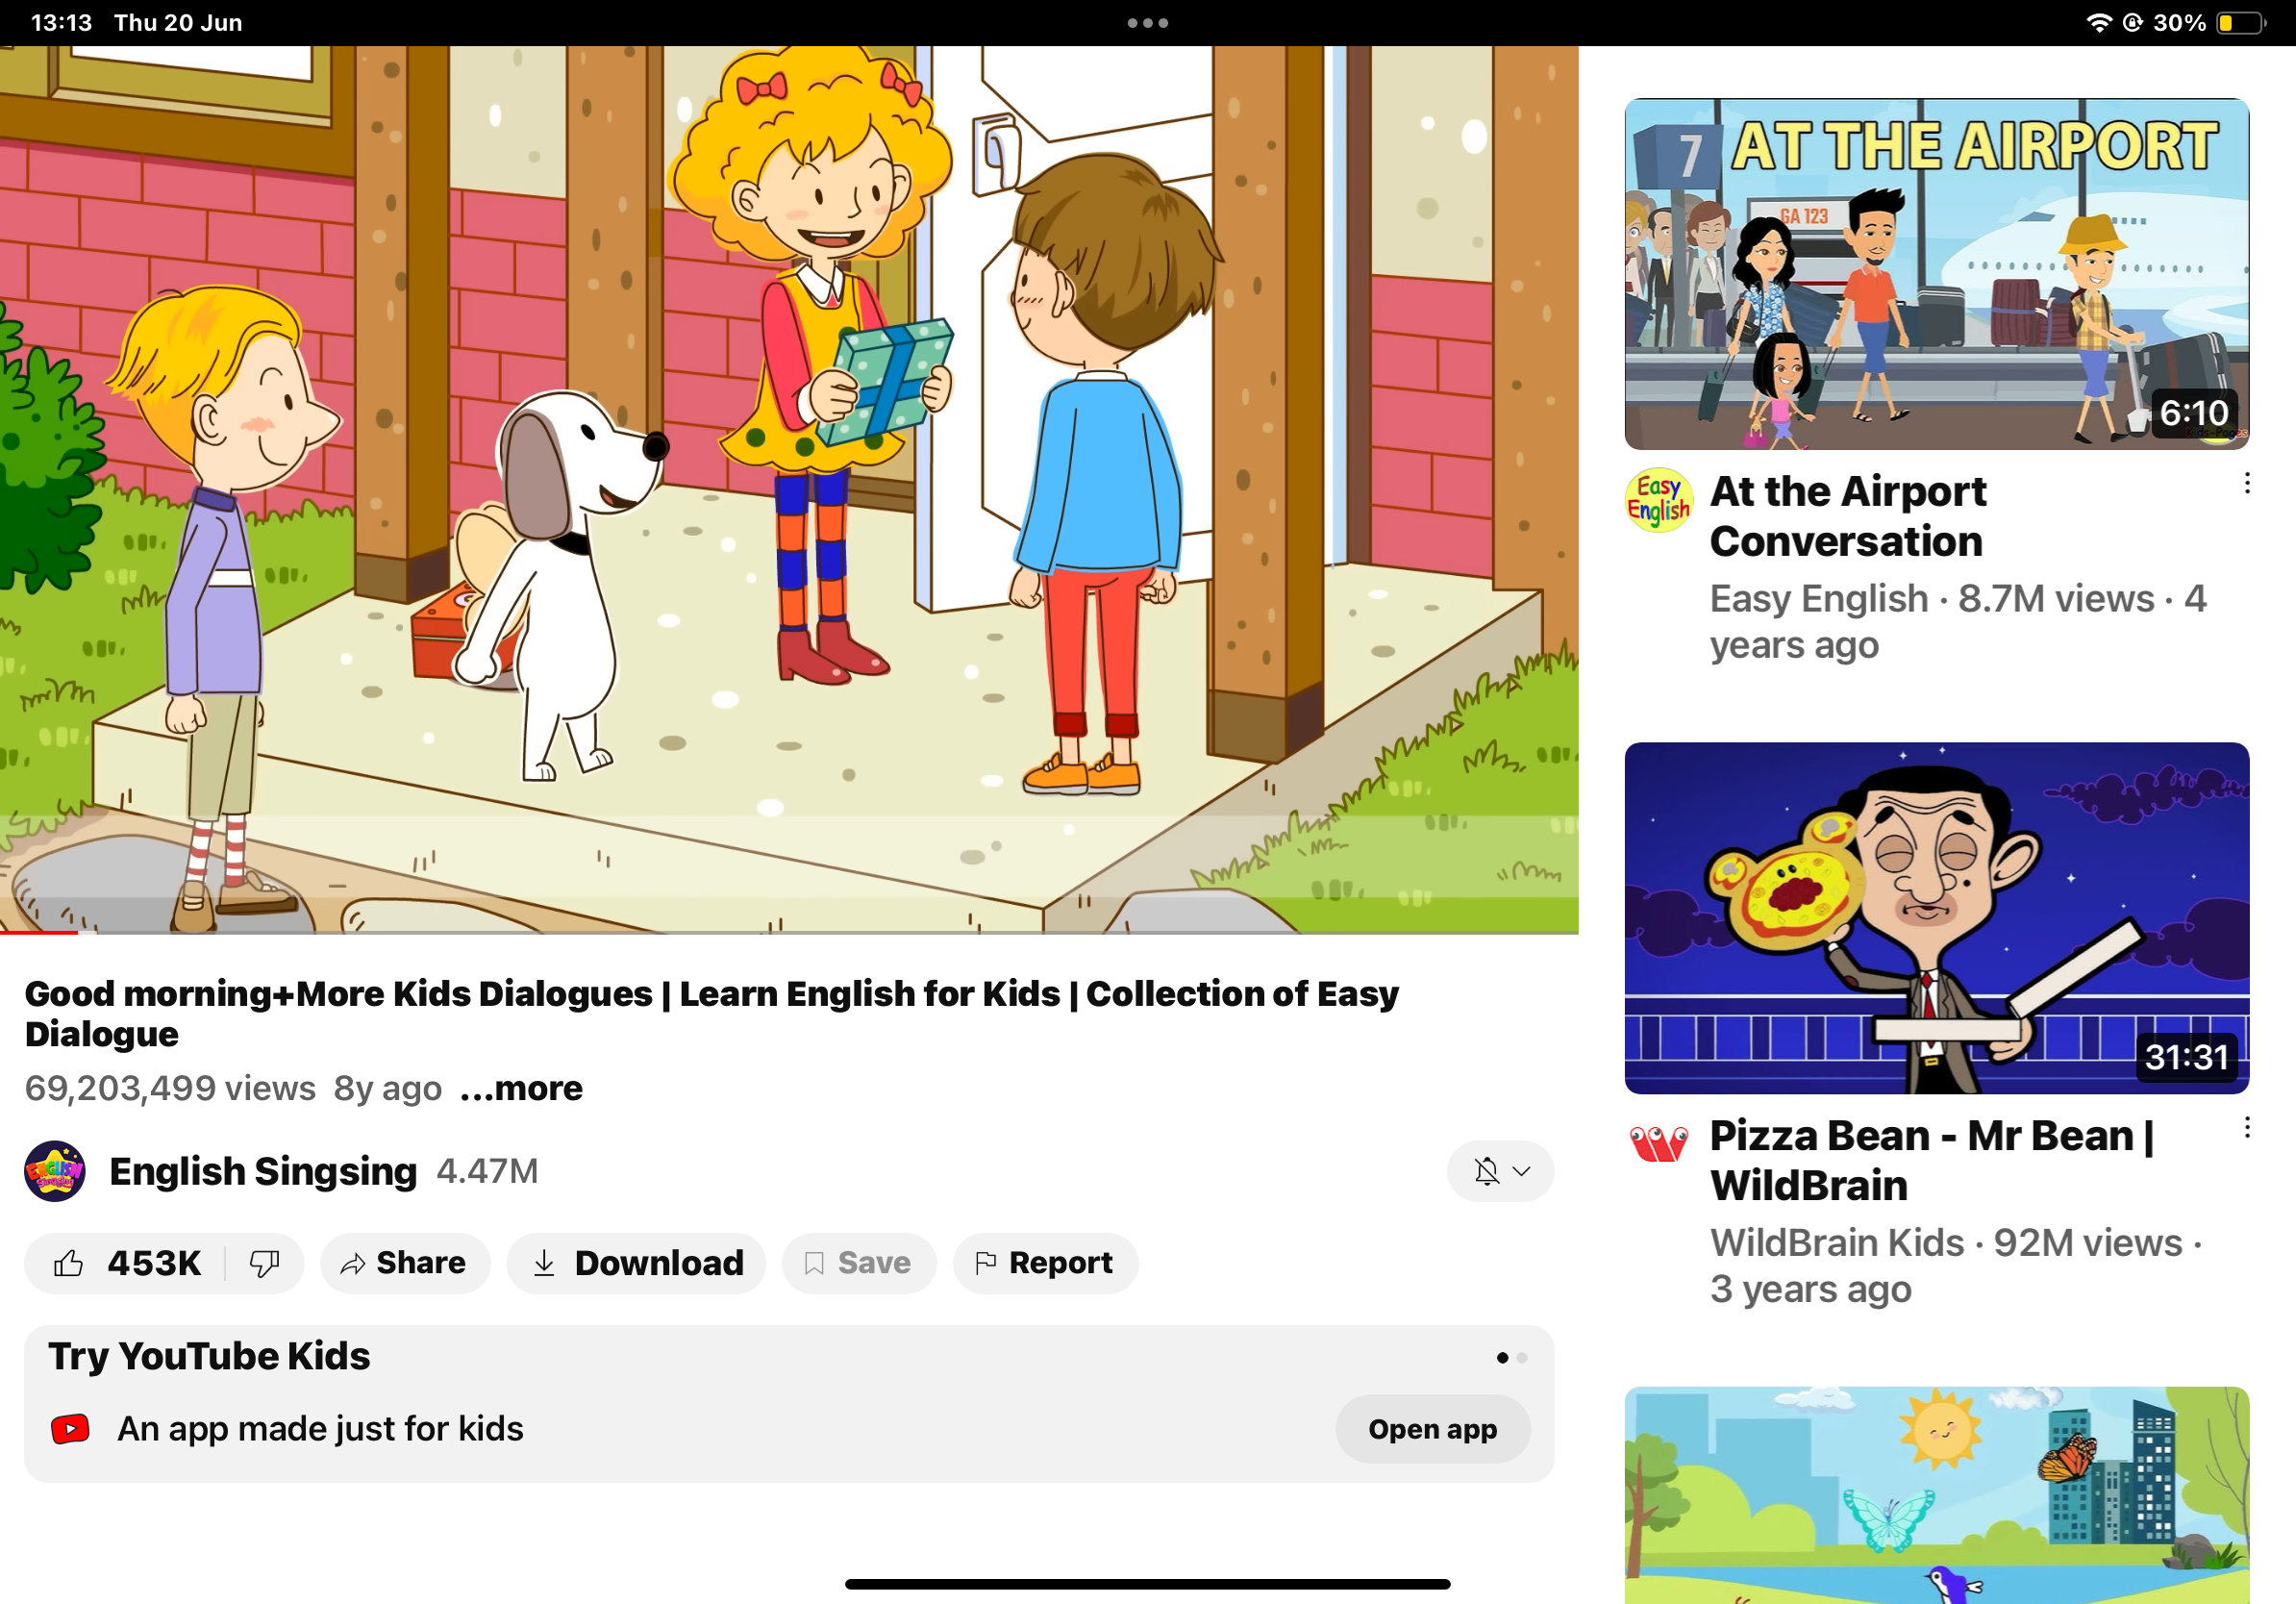This screenshot has width=2296, height=1604.
Task: Toggle Save video to playlist
Action: coord(859,1263)
